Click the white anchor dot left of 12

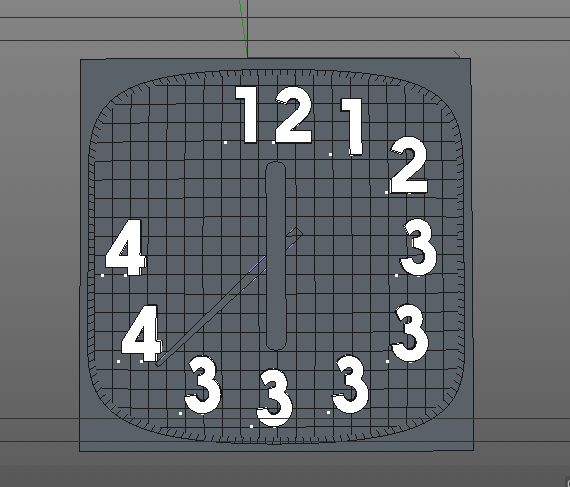point(225,142)
